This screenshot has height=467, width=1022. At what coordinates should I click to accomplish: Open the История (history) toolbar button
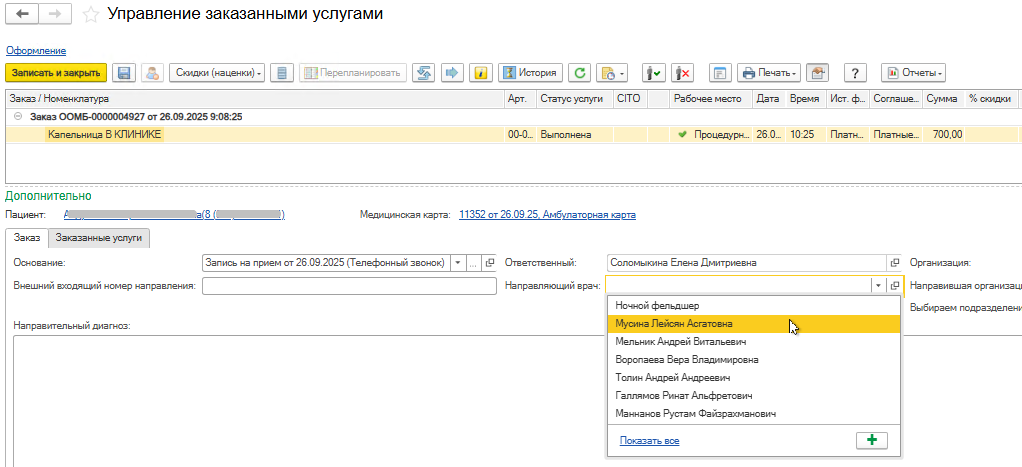pyautogui.click(x=529, y=73)
